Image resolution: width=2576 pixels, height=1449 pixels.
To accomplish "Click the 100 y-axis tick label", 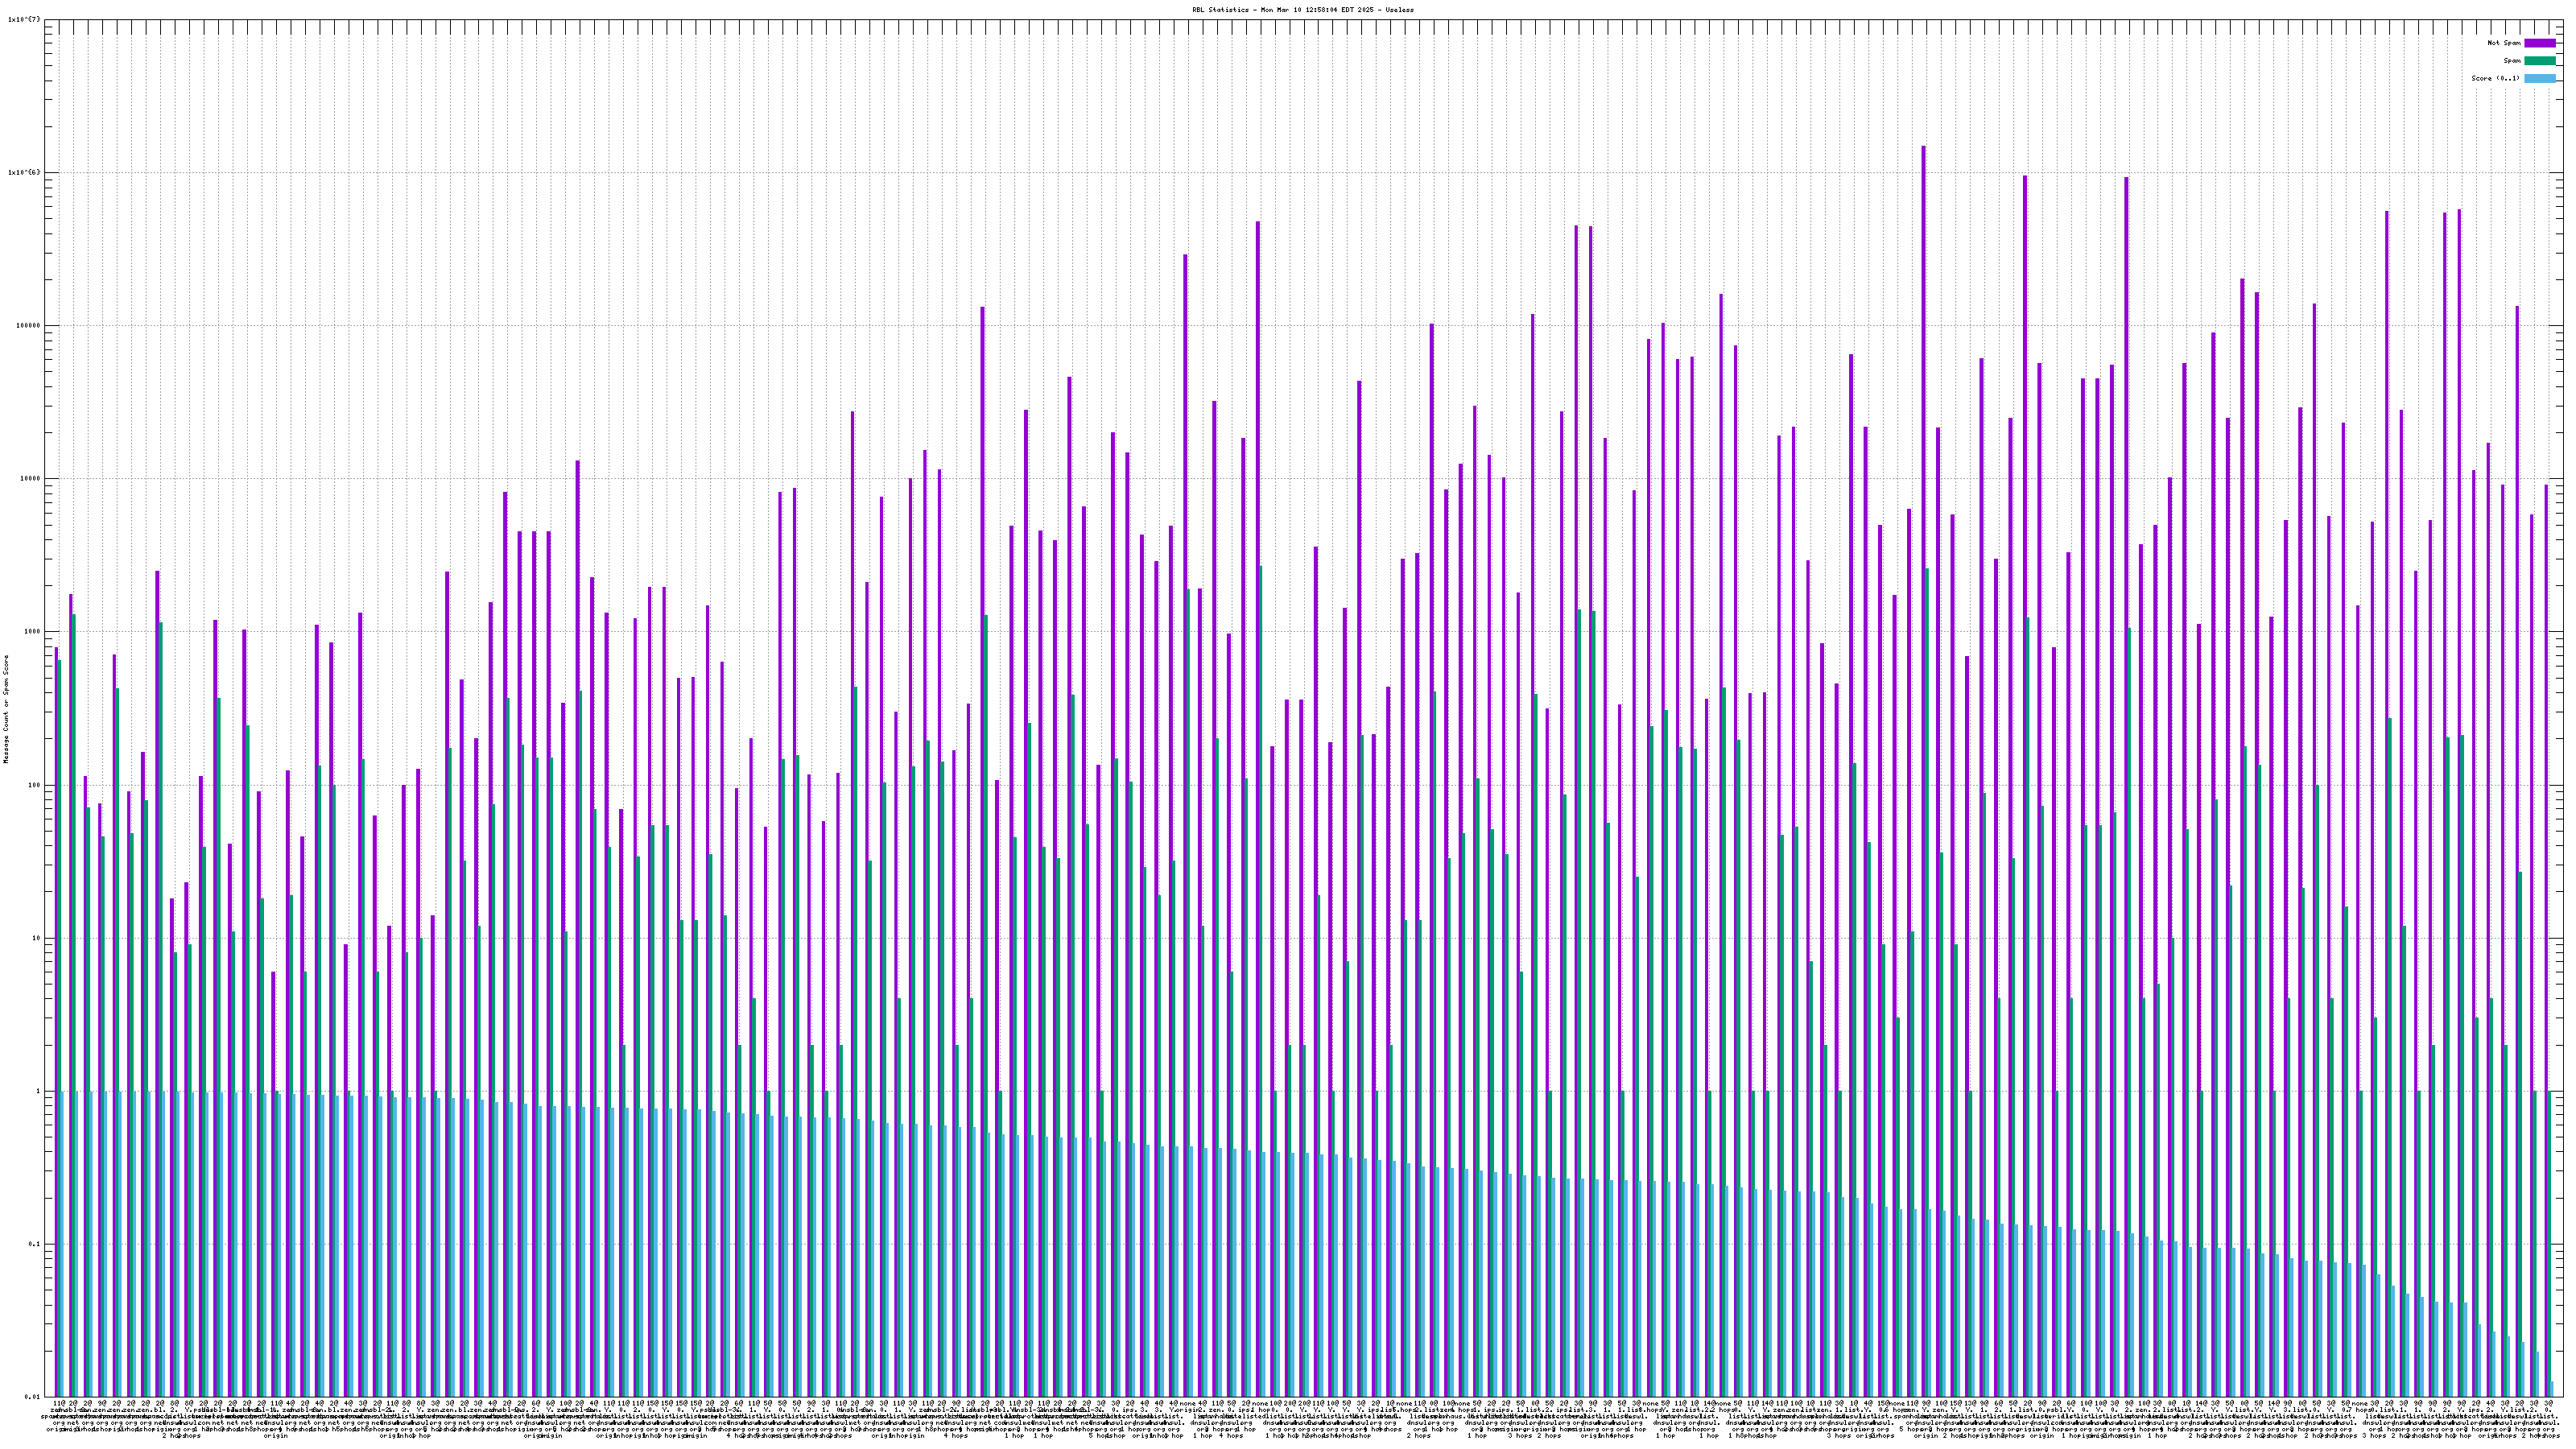I will 34,785.
